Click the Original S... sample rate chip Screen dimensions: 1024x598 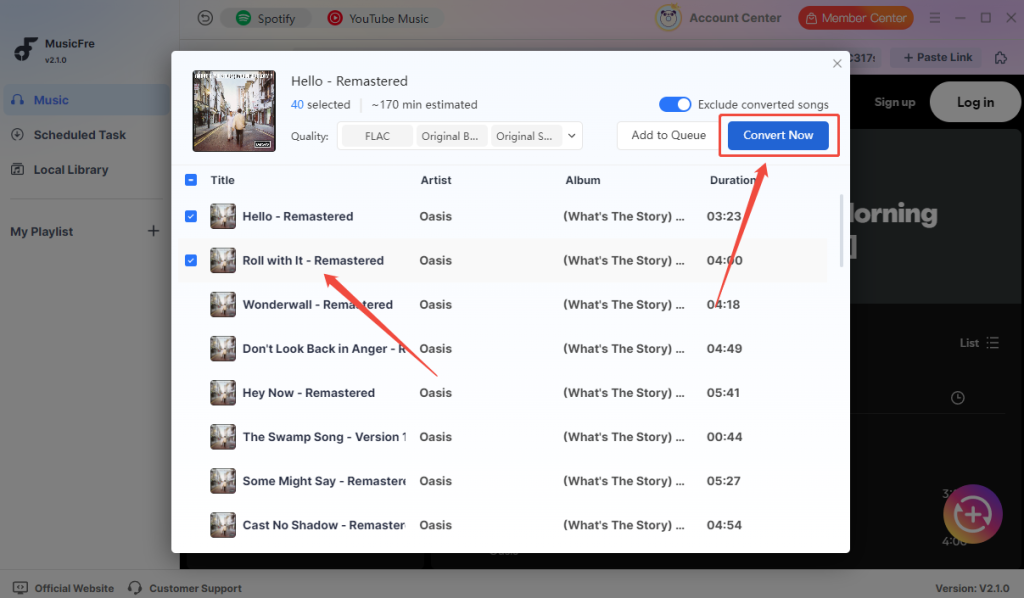525,136
